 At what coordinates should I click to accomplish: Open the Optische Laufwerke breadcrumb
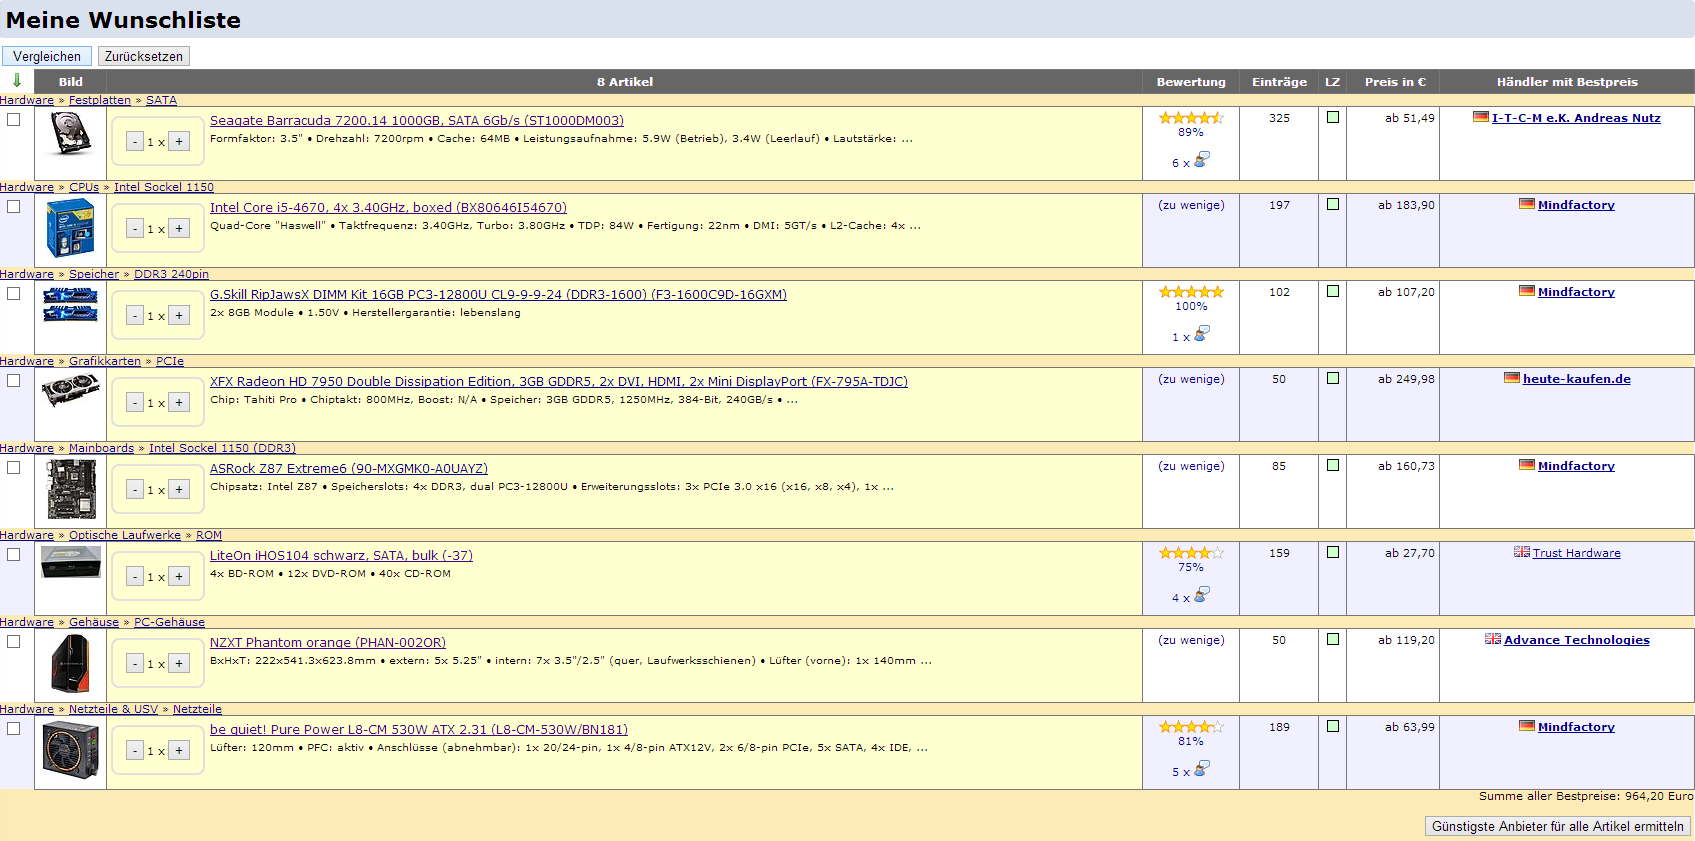(x=125, y=535)
